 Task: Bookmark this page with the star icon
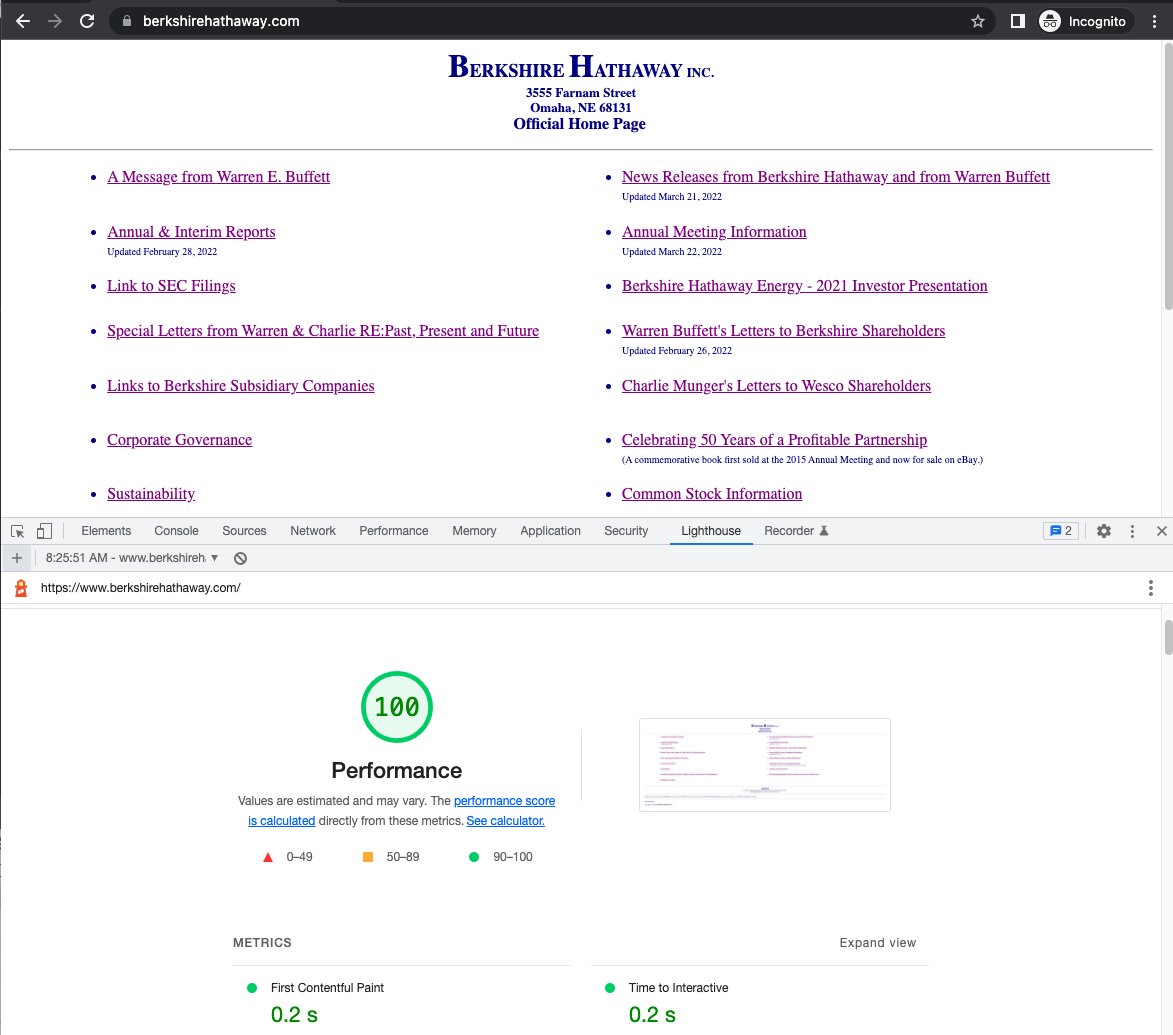click(x=978, y=21)
